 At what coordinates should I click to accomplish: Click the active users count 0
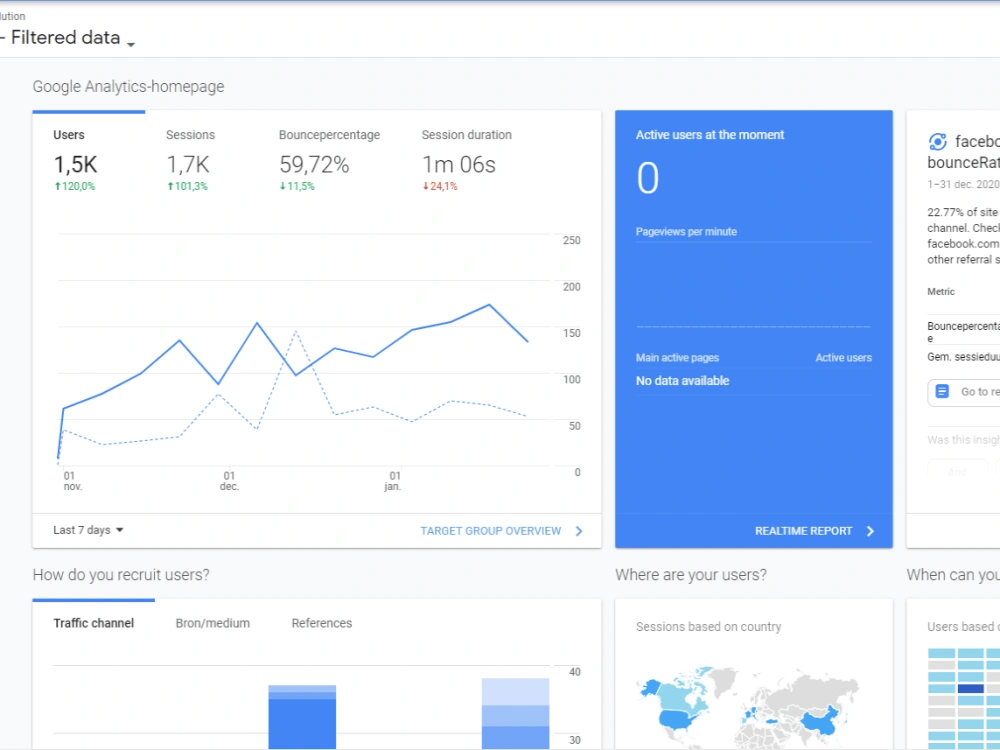click(647, 178)
